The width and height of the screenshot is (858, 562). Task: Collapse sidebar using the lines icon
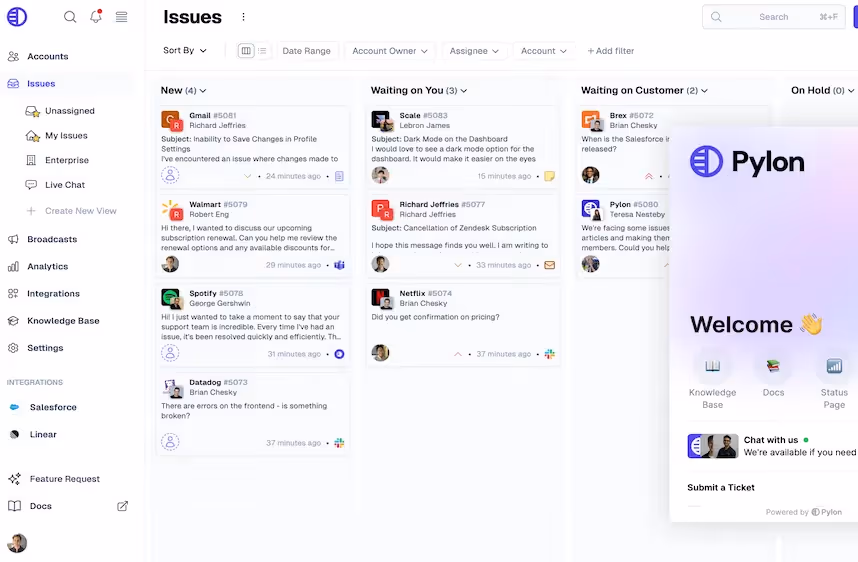121,17
